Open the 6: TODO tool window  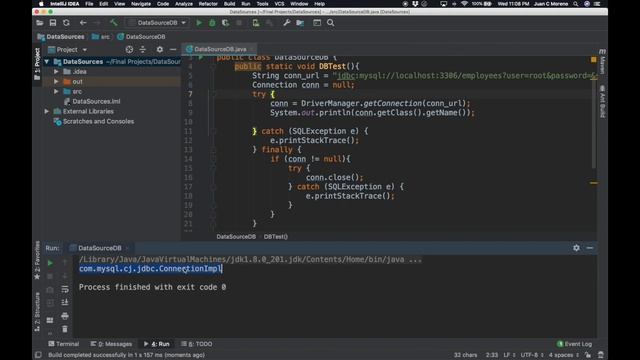(x=197, y=344)
